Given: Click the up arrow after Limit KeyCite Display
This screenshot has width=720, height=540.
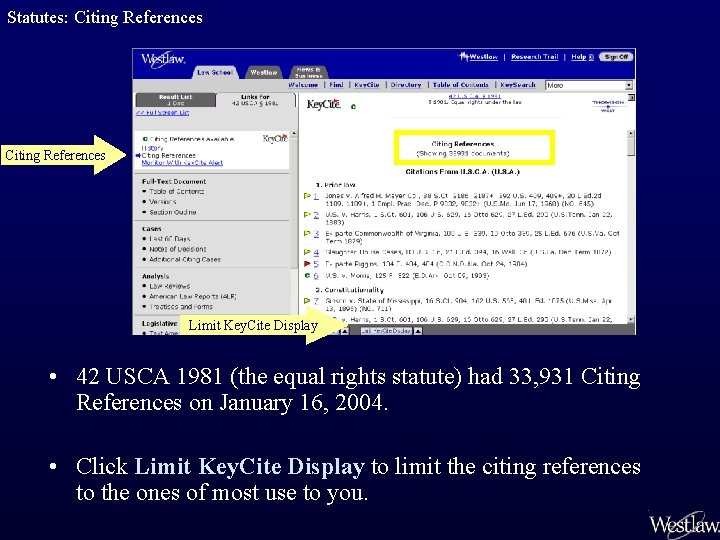Looking at the screenshot, I should (x=418, y=331).
